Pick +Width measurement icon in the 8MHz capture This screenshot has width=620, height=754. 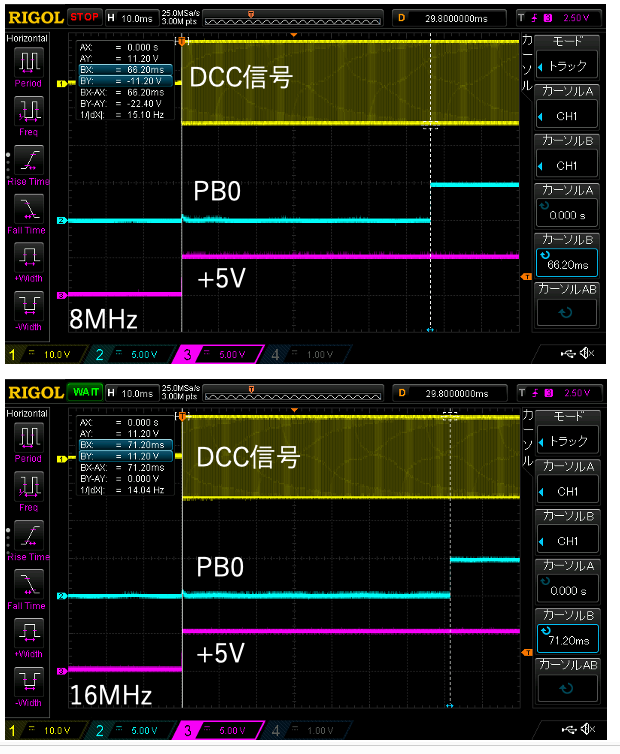pos(29,258)
